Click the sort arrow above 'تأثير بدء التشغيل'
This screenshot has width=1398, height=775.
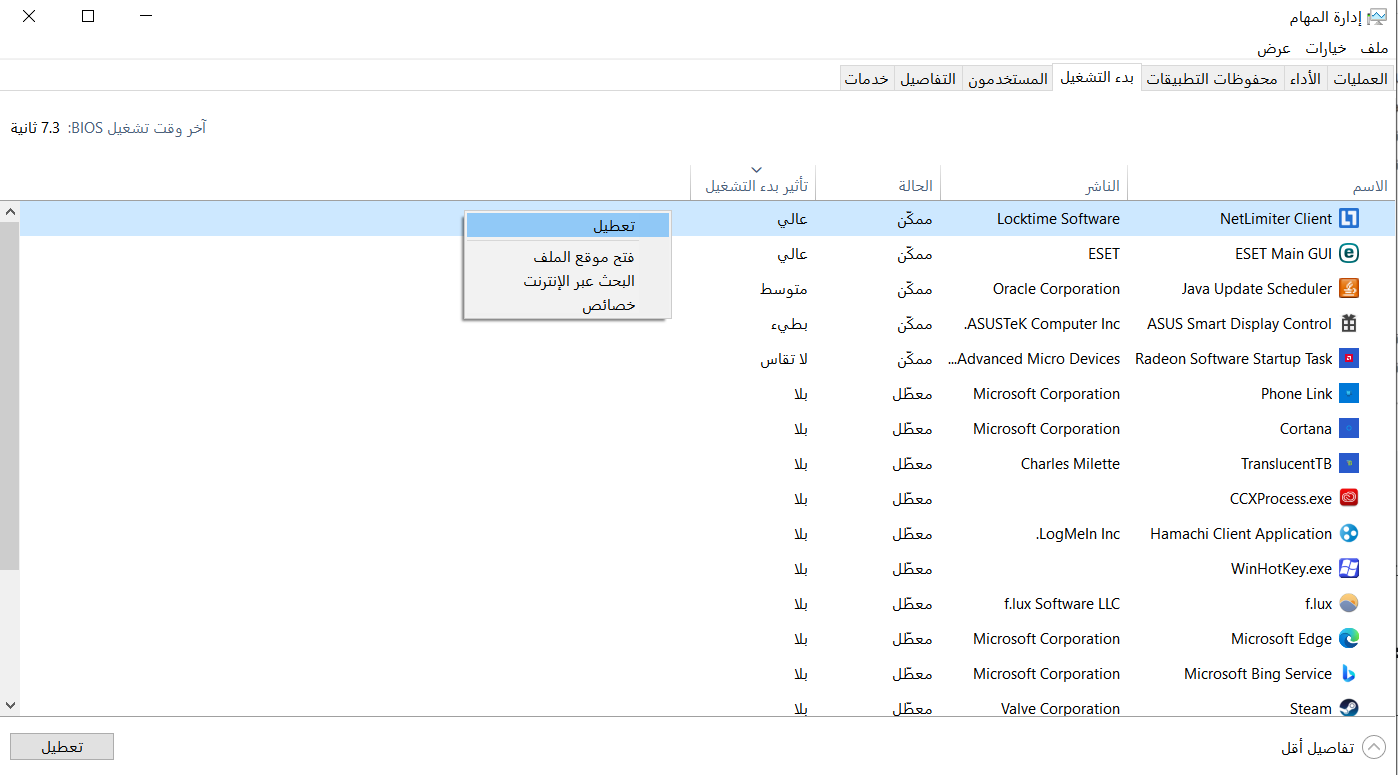(x=757, y=170)
